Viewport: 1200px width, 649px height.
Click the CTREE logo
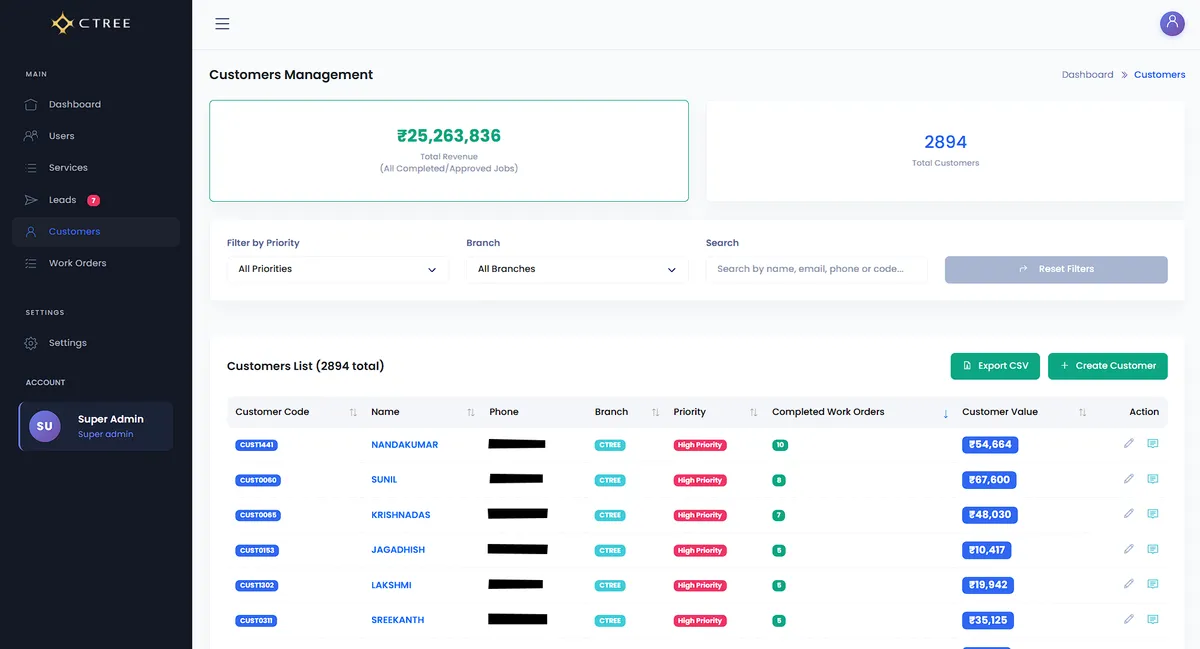click(x=91, y=23)
